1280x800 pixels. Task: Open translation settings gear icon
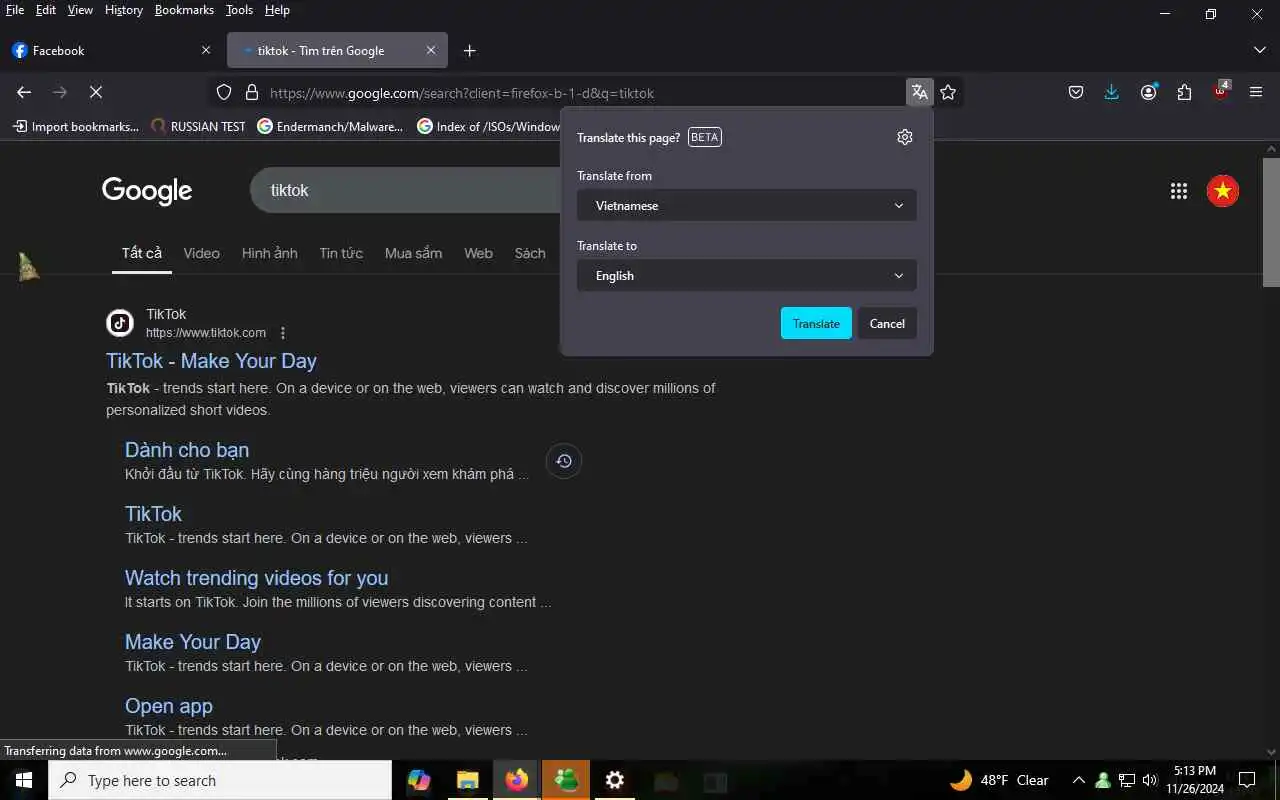click(x=905, y=137)
